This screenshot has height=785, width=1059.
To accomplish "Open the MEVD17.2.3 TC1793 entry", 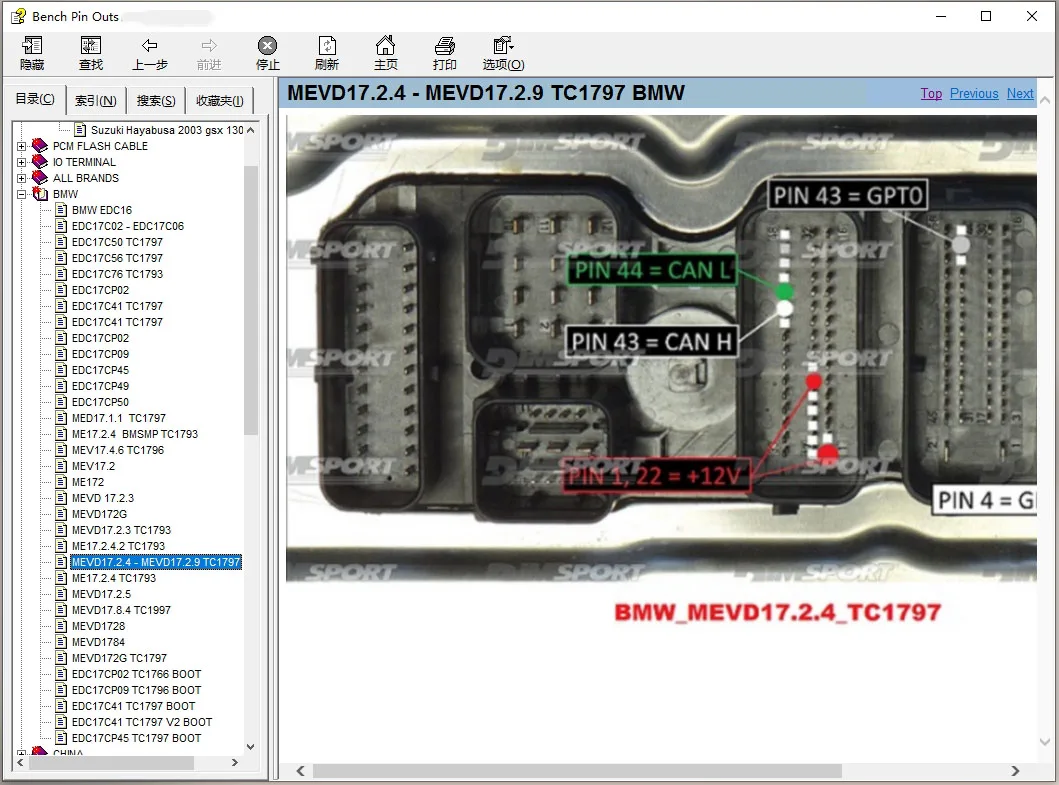I will 122,530.
